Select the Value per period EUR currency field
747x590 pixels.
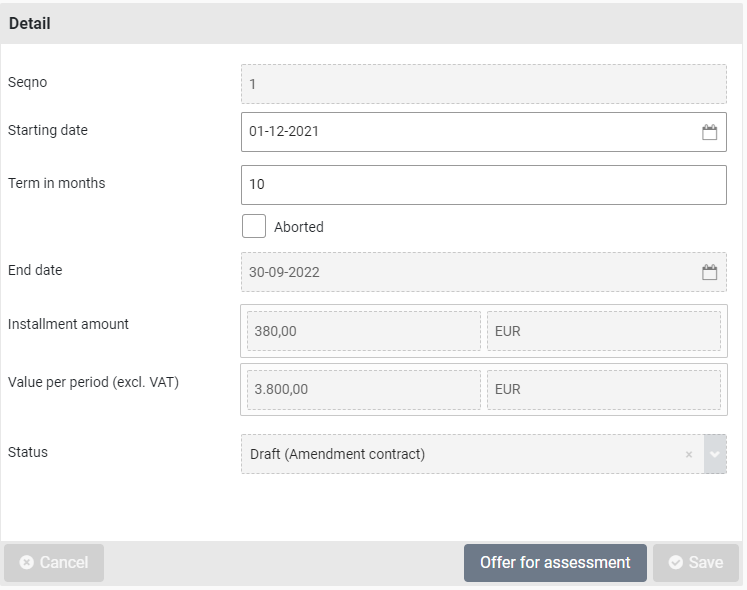coord(603,390)
